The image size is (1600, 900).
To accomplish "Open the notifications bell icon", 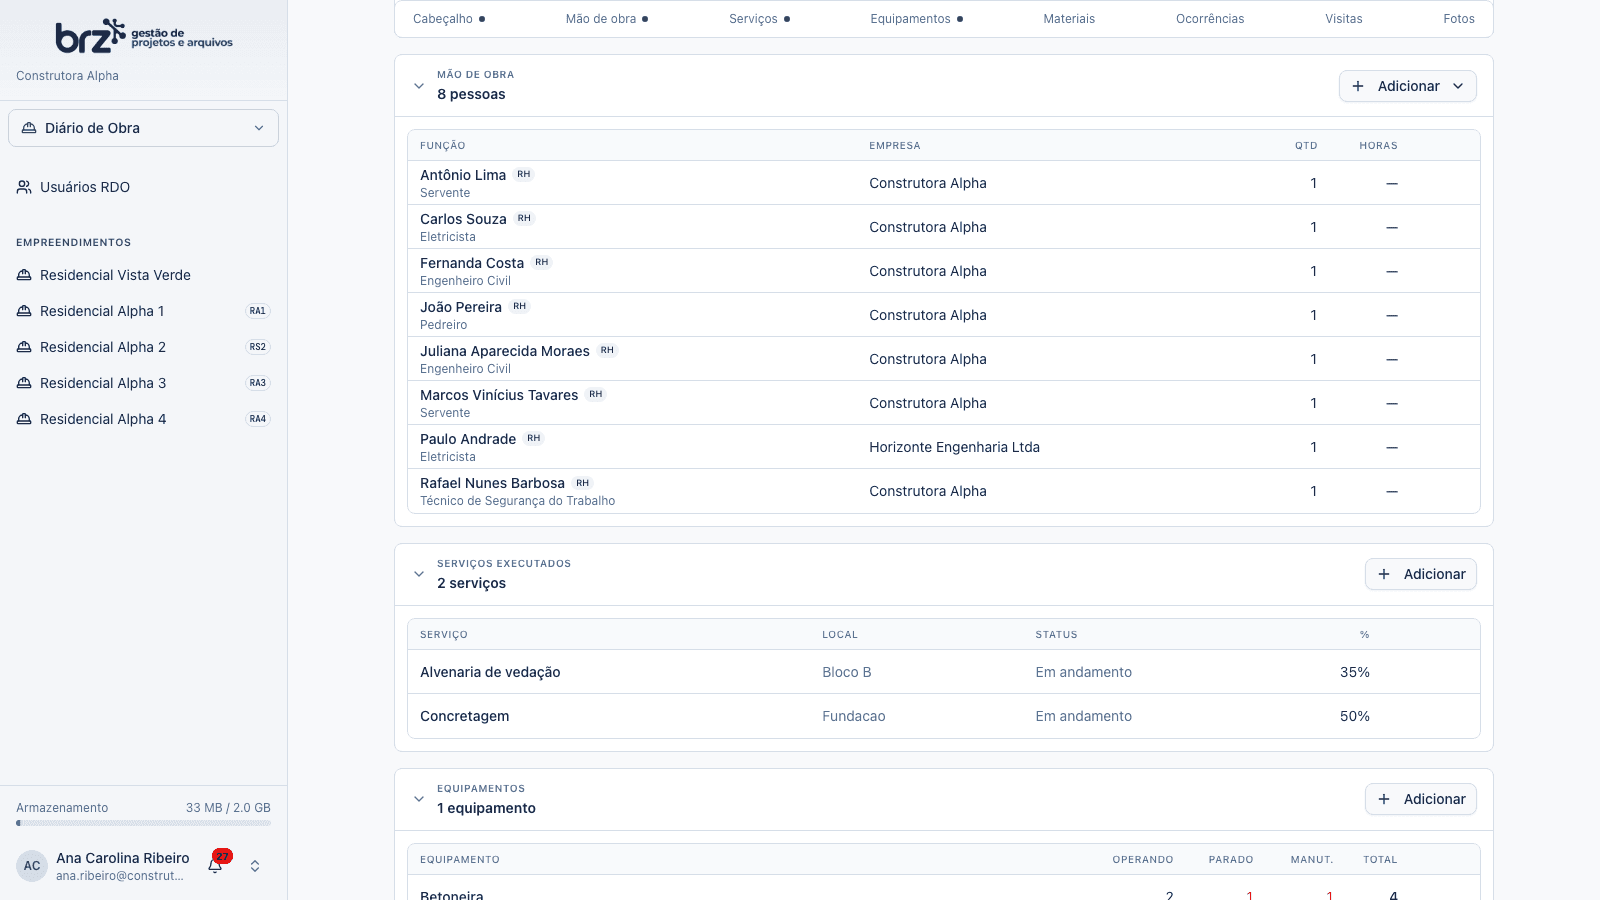I will click(x=215, y=866).
